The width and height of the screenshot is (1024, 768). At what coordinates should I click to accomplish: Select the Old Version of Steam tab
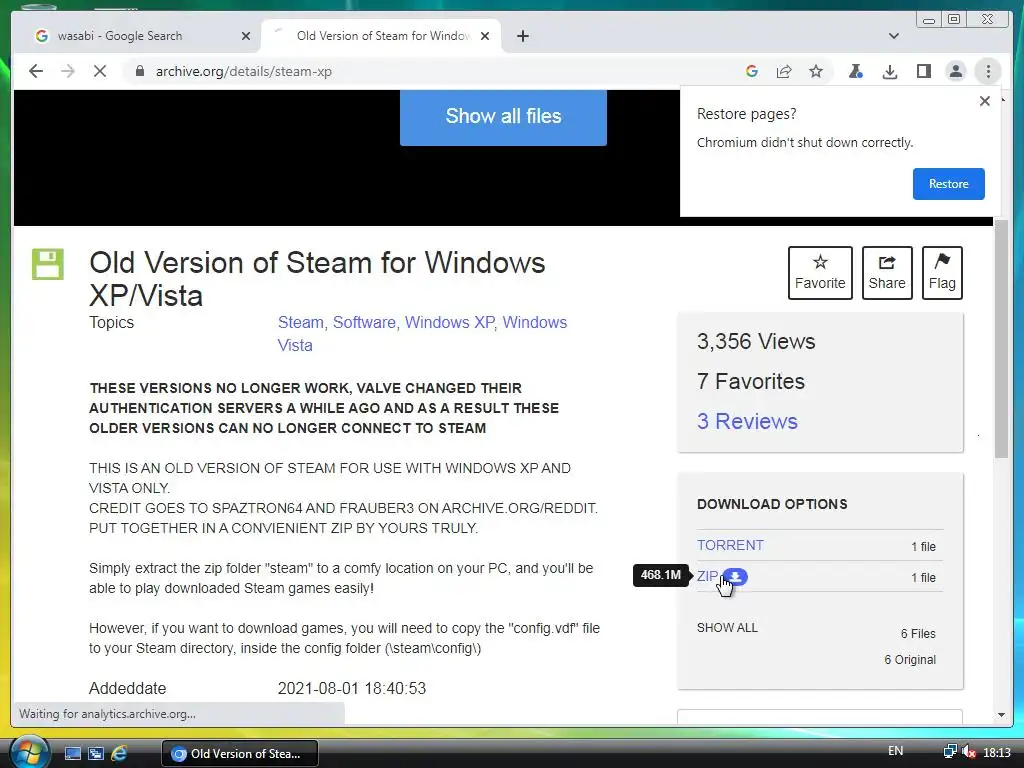click(x=383, y=36)
